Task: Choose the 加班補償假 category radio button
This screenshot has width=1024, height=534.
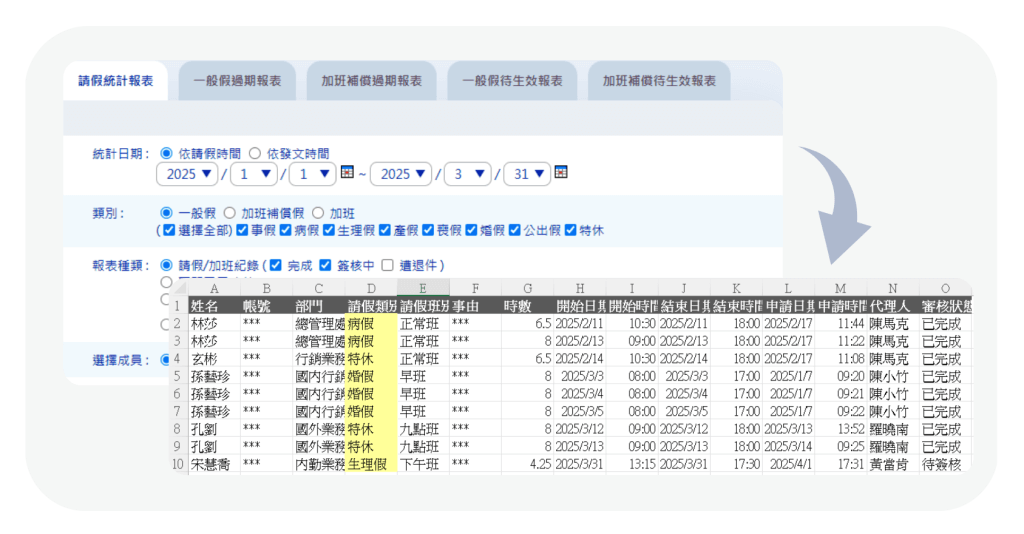Action: click(229, 213)
